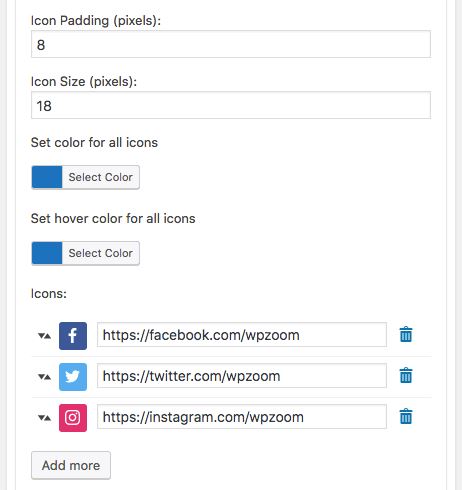Click the reorder arrows beside Instagram row
This screenshot has height=490, width=462.
click(44, 418)
